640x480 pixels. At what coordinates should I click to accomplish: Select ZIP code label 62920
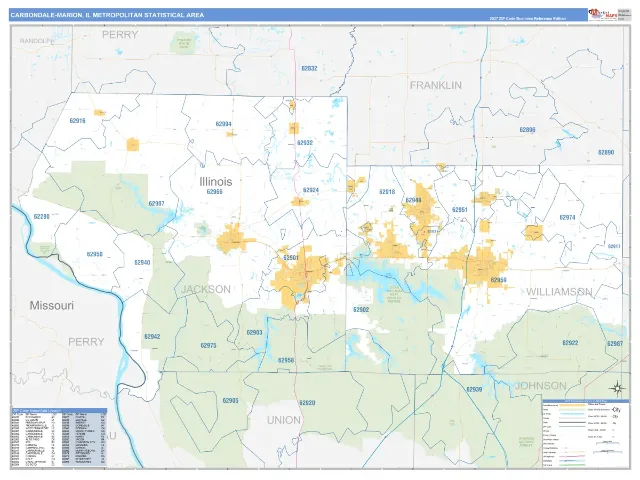pos(307,403)
